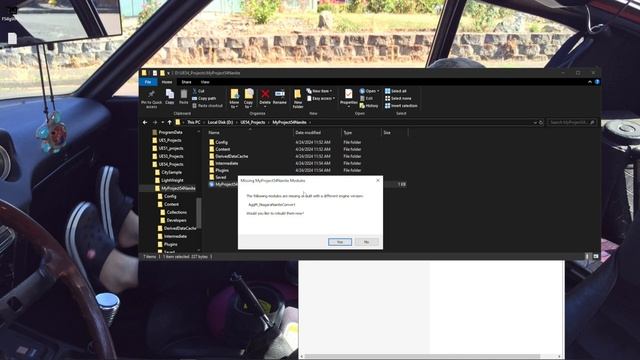The height and width of the screenshot is (360, 640).
Task: Click the Up one level arrow
Action: coord(169,122)
